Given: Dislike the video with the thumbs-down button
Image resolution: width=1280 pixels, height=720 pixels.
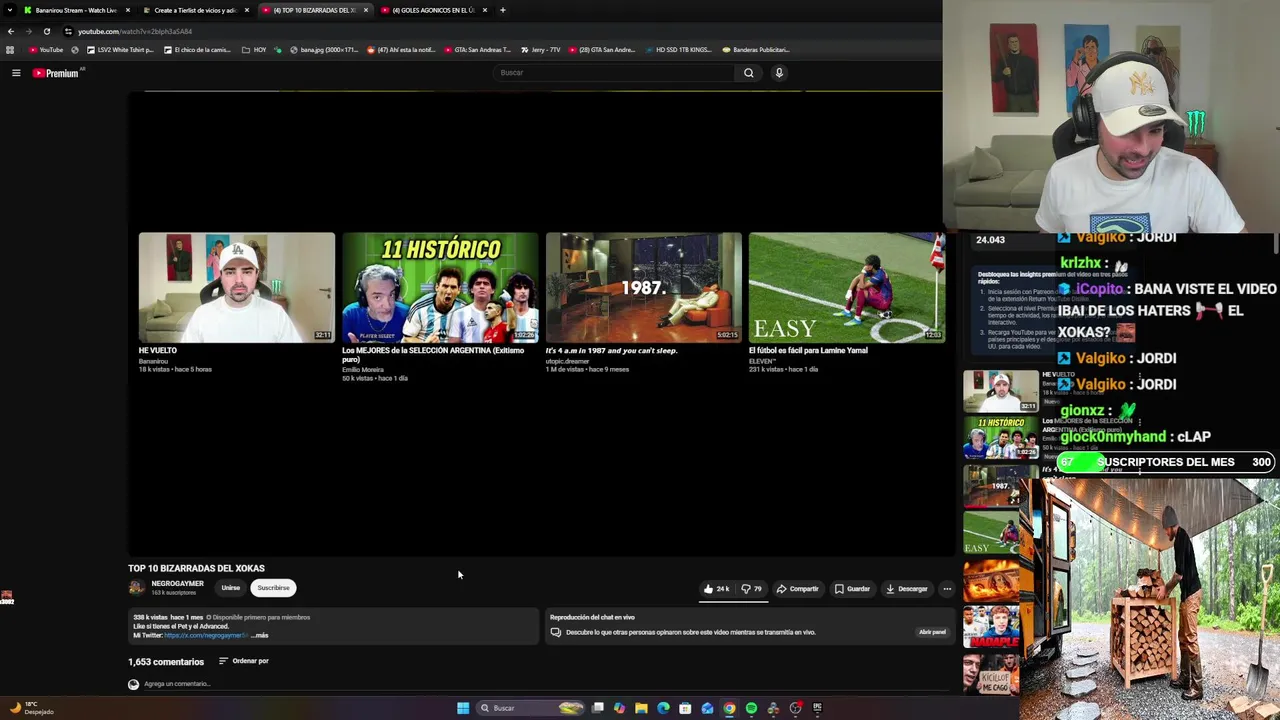Looking at the screenshot, I should tap(752, 589).
